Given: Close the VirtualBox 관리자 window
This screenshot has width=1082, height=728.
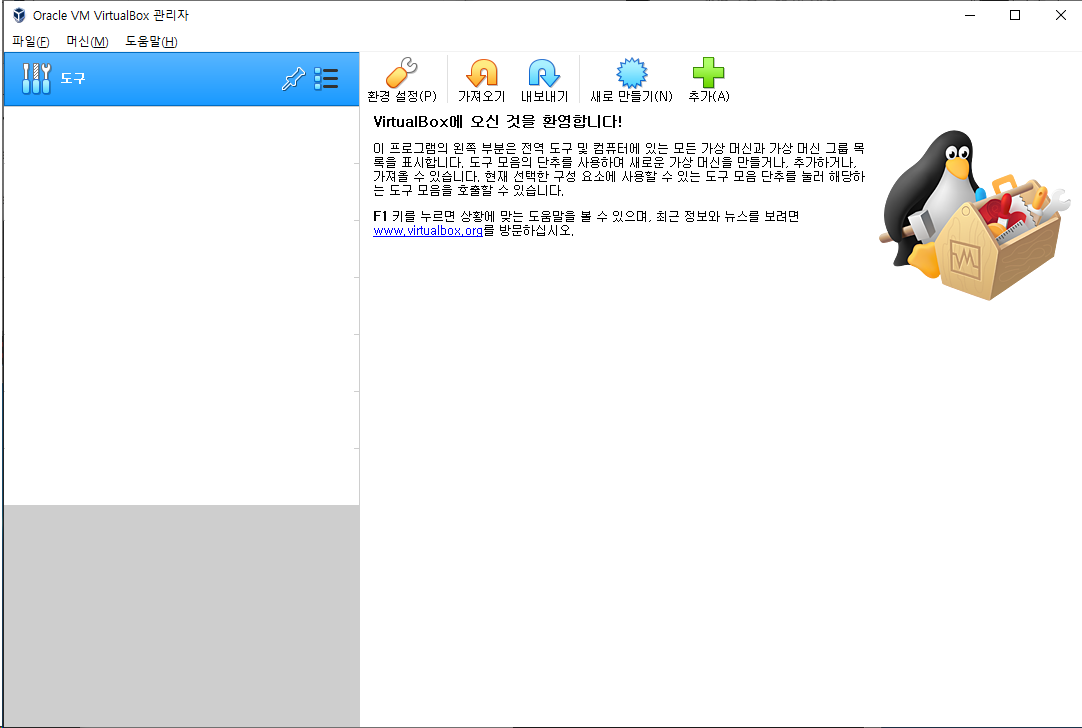Looking at the screenshot, I should [1061, 15].
